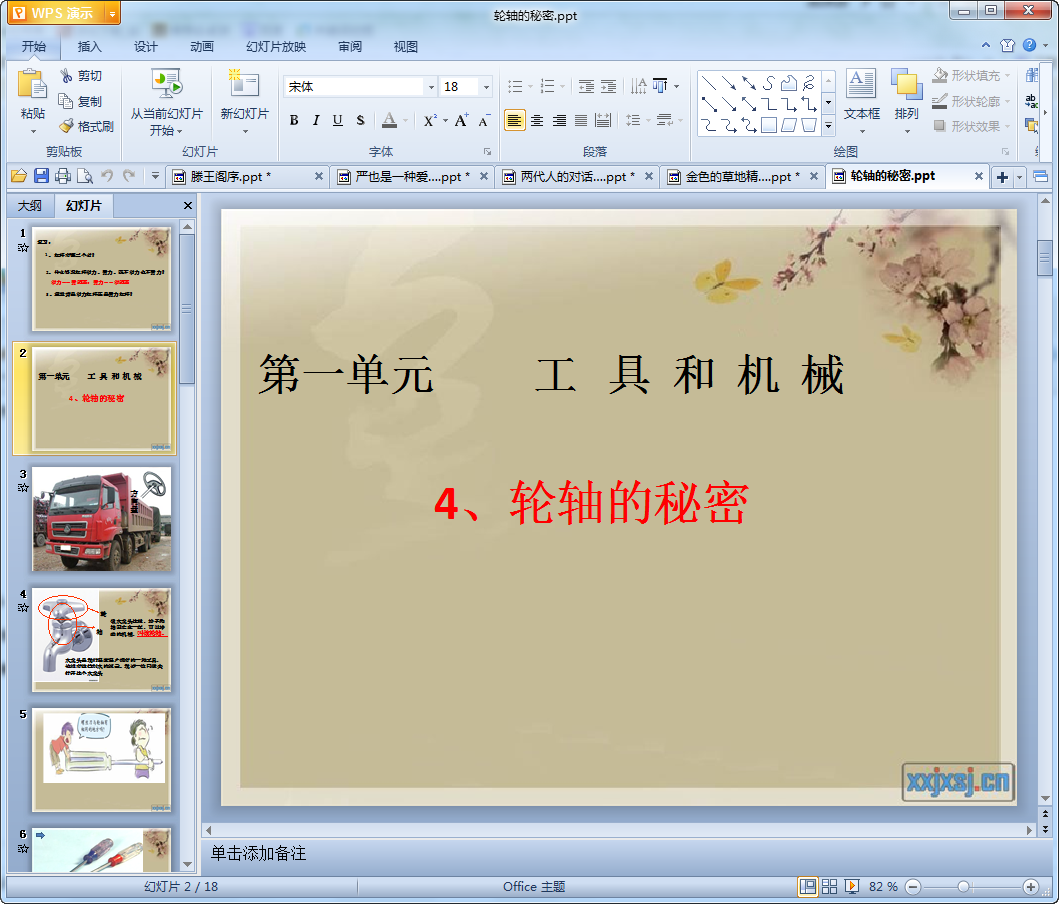
Task: Redo the last action
Action: pyautogui.click(x=129, y=176)
